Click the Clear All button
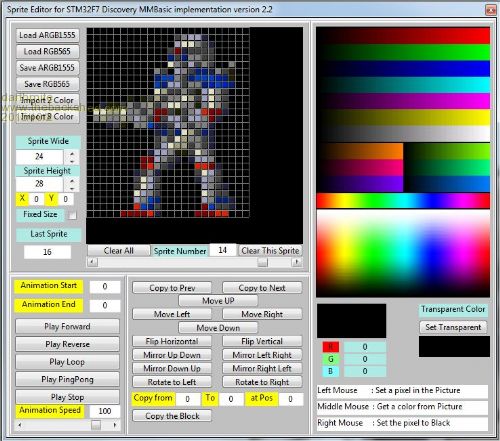500x441 pixels. click(119, 251)
